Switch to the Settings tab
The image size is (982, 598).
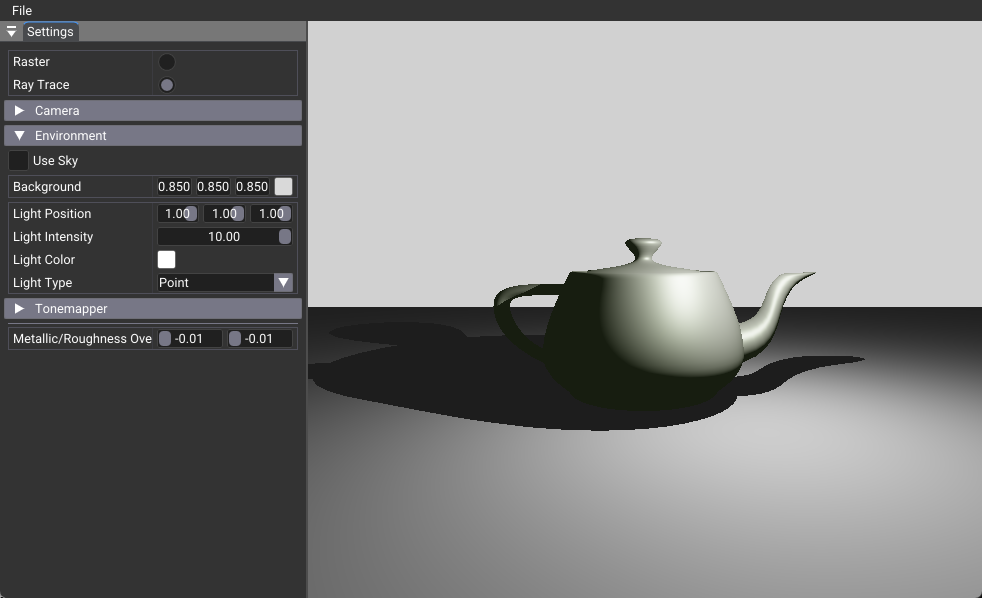click(50, 32)
